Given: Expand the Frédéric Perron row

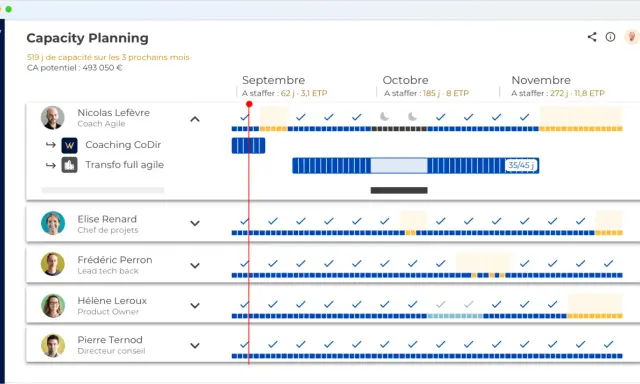Looking at the screenshot, I should coord(195,265).
